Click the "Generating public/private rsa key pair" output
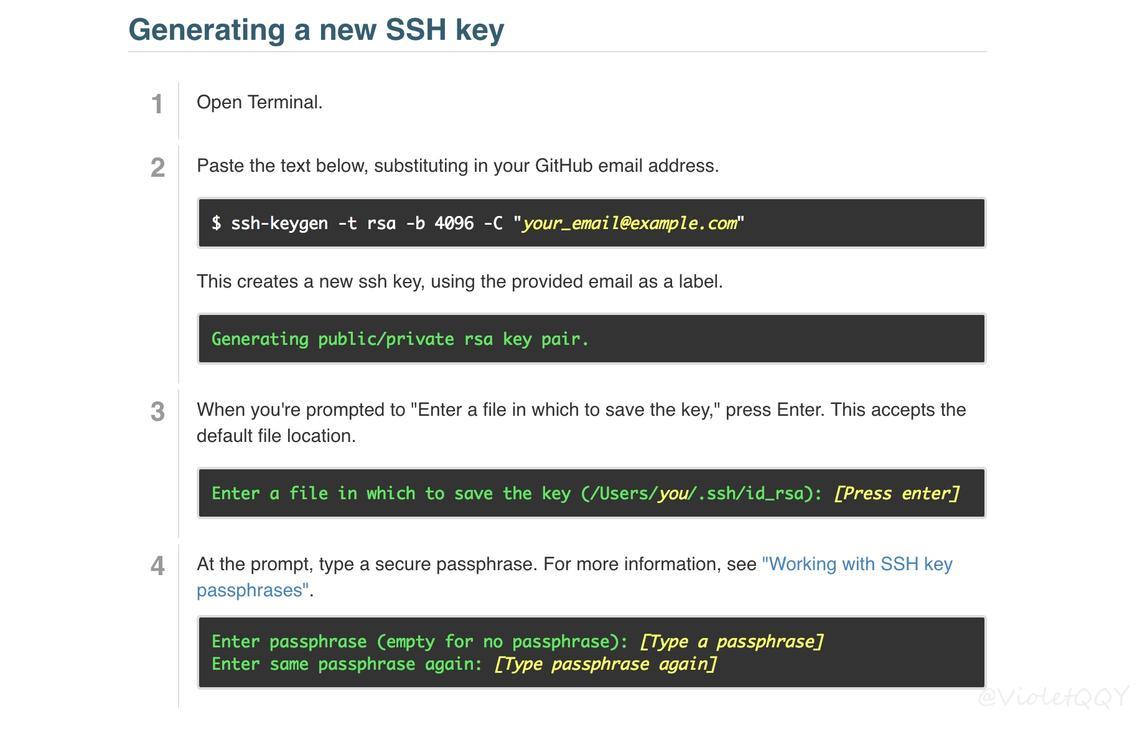The height and width of the screenshot is (737, 1140). tap(400, 339)
